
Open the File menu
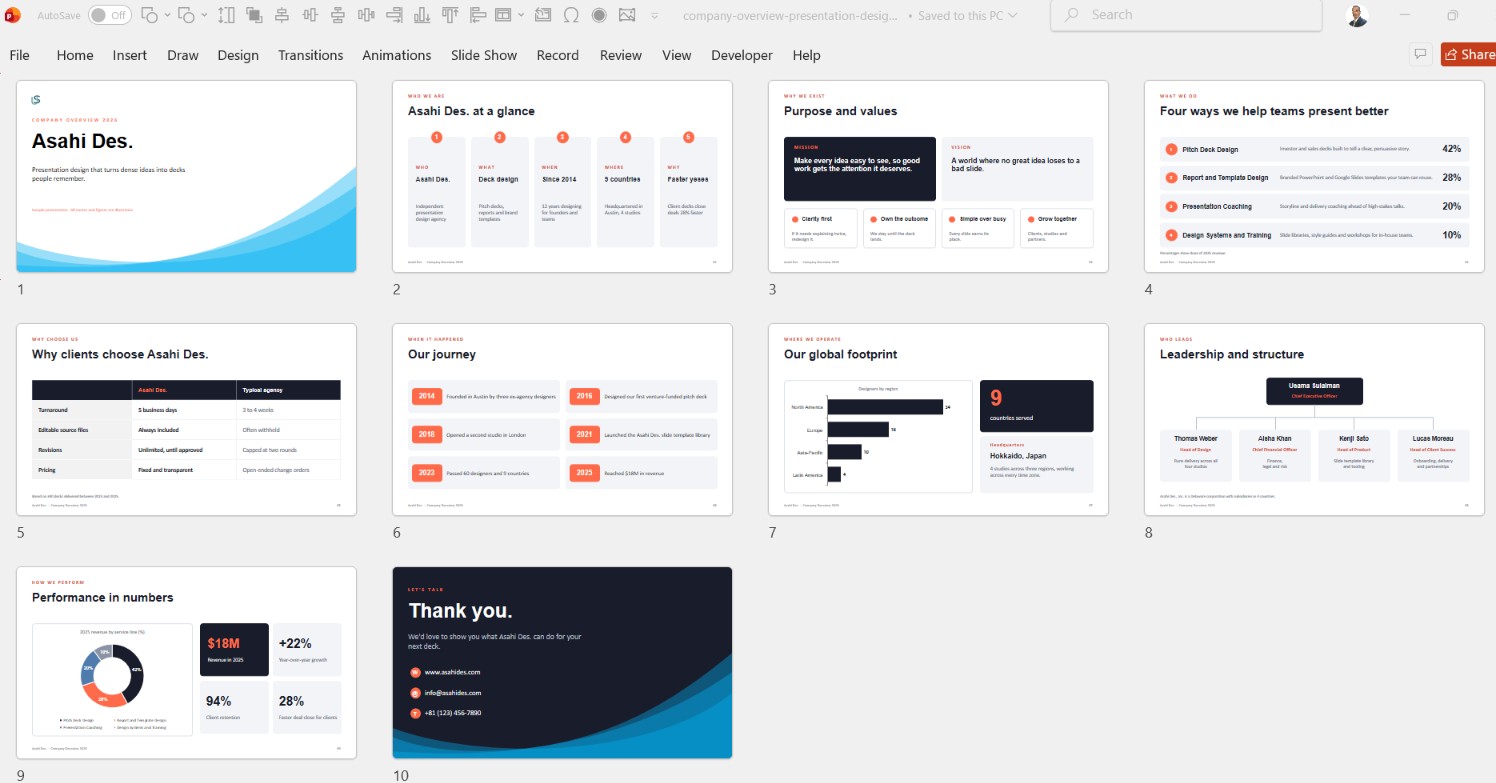[19, 55]
